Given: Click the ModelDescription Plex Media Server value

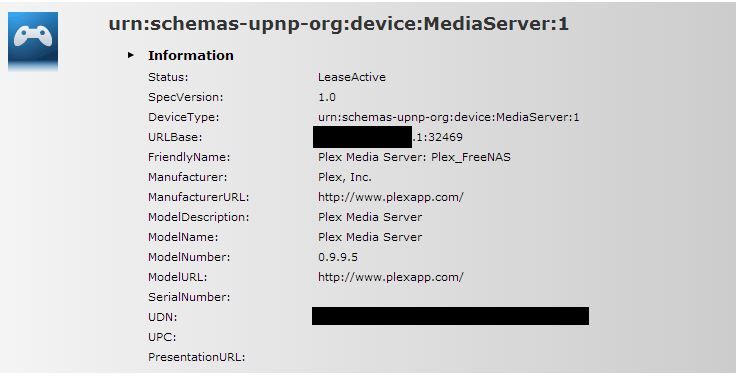Looking at the screenshot, I should pos(370,217).
